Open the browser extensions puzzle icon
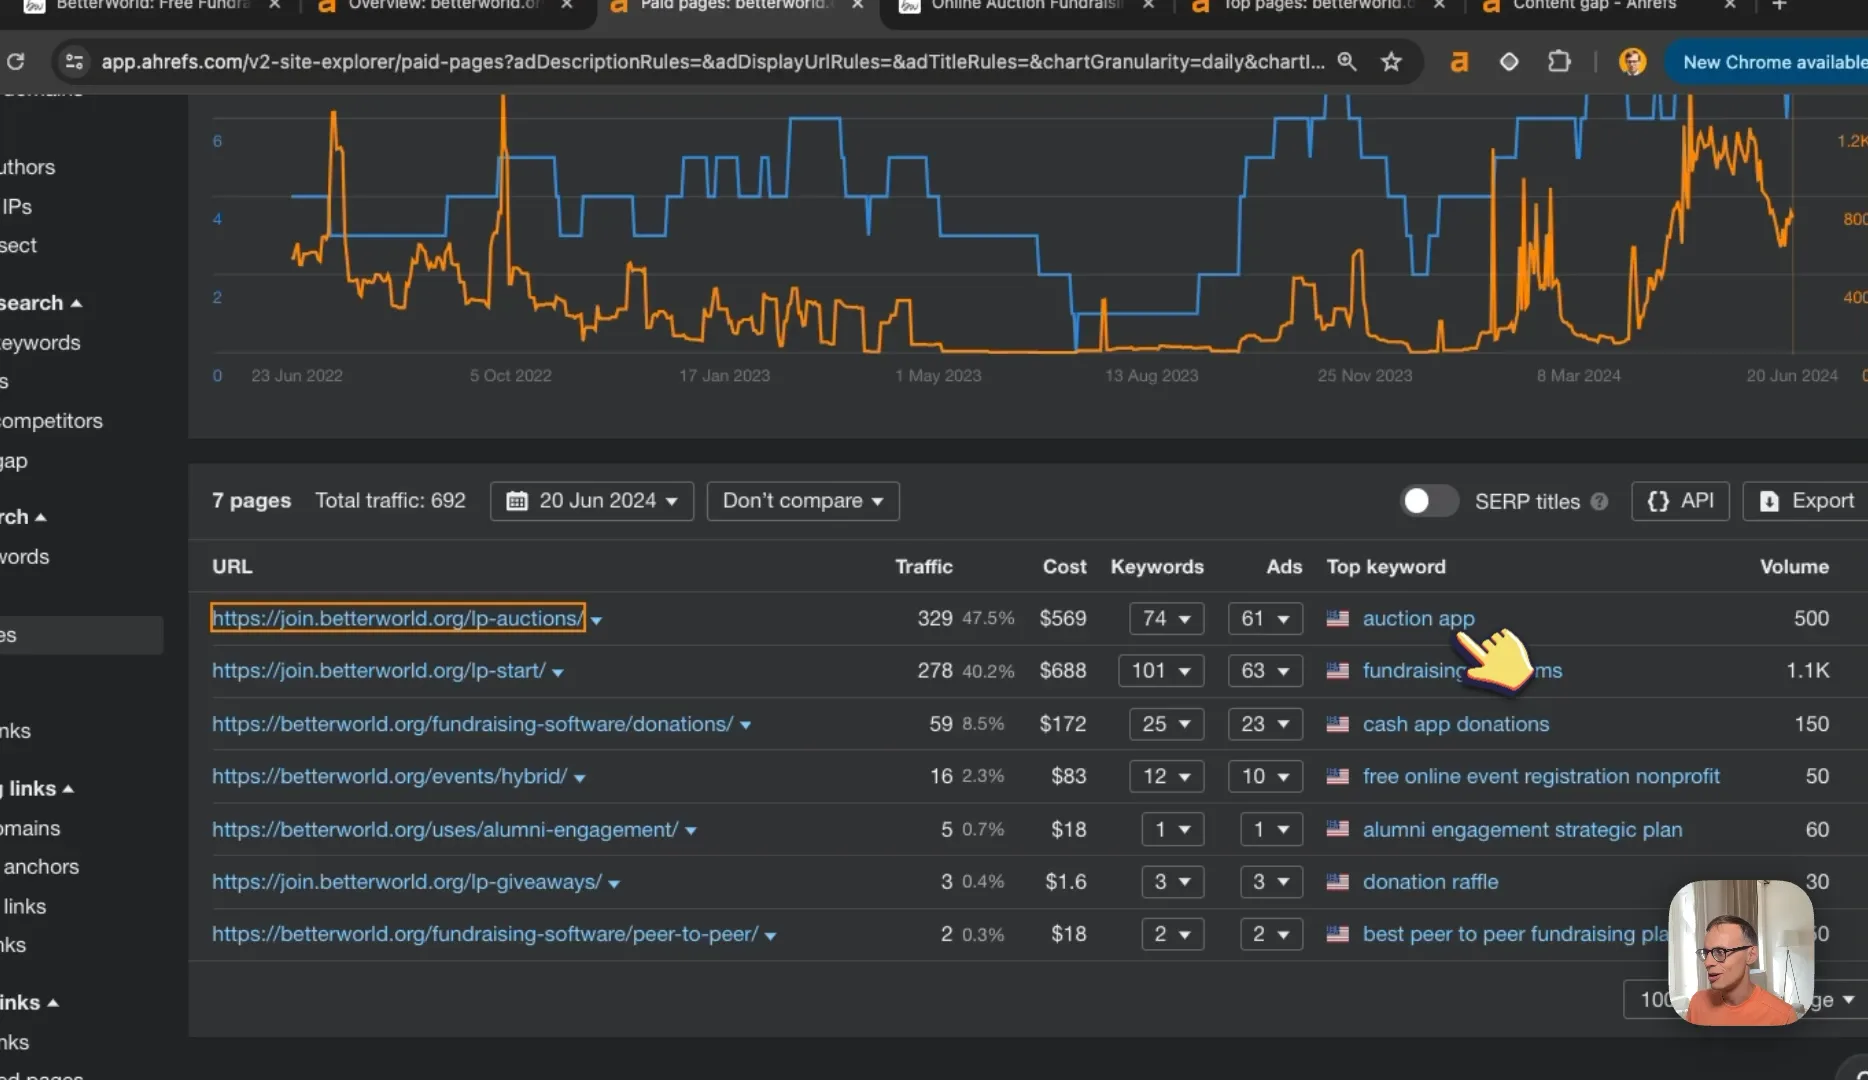Viewport: 1868px width, 1080px height. [x=1559, y=62]
